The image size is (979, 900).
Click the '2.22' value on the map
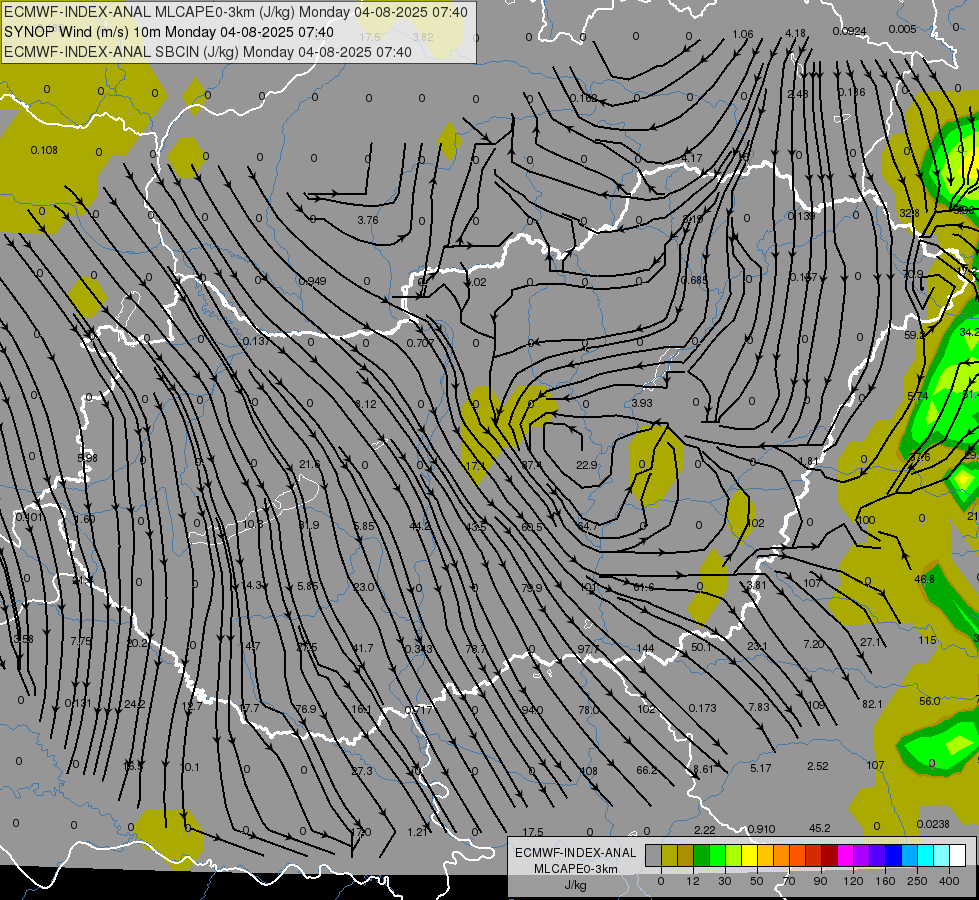click(704, 829)
